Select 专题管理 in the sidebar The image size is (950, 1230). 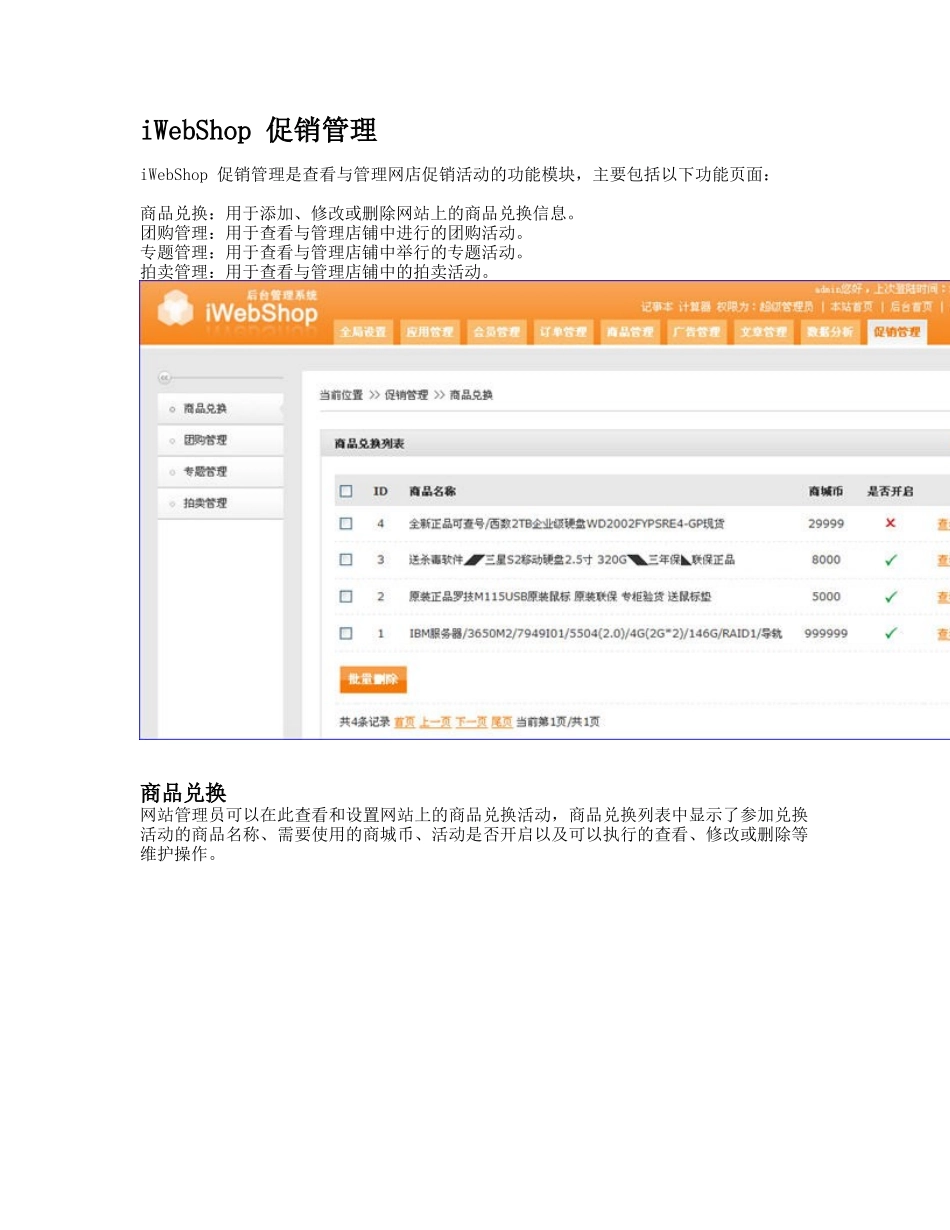(221, 471)
